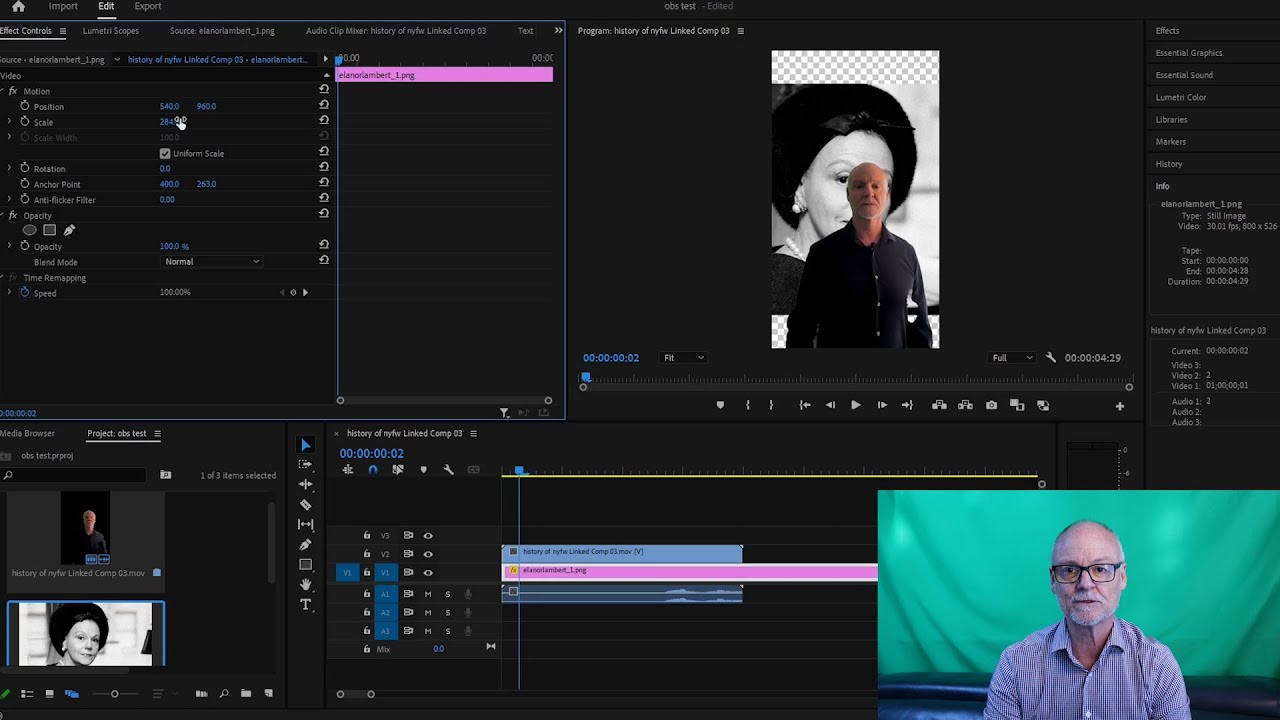This screenshot has height=720, width=1280.
Task: Switch to the Media Browser tab
Action: pyautogui.click(x=27, y=434)
